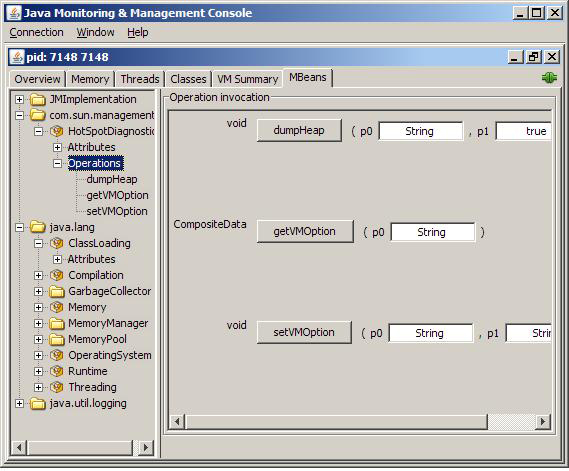Select getVMOption in the tree
The image size is (569, 471).
pos(117,195)
